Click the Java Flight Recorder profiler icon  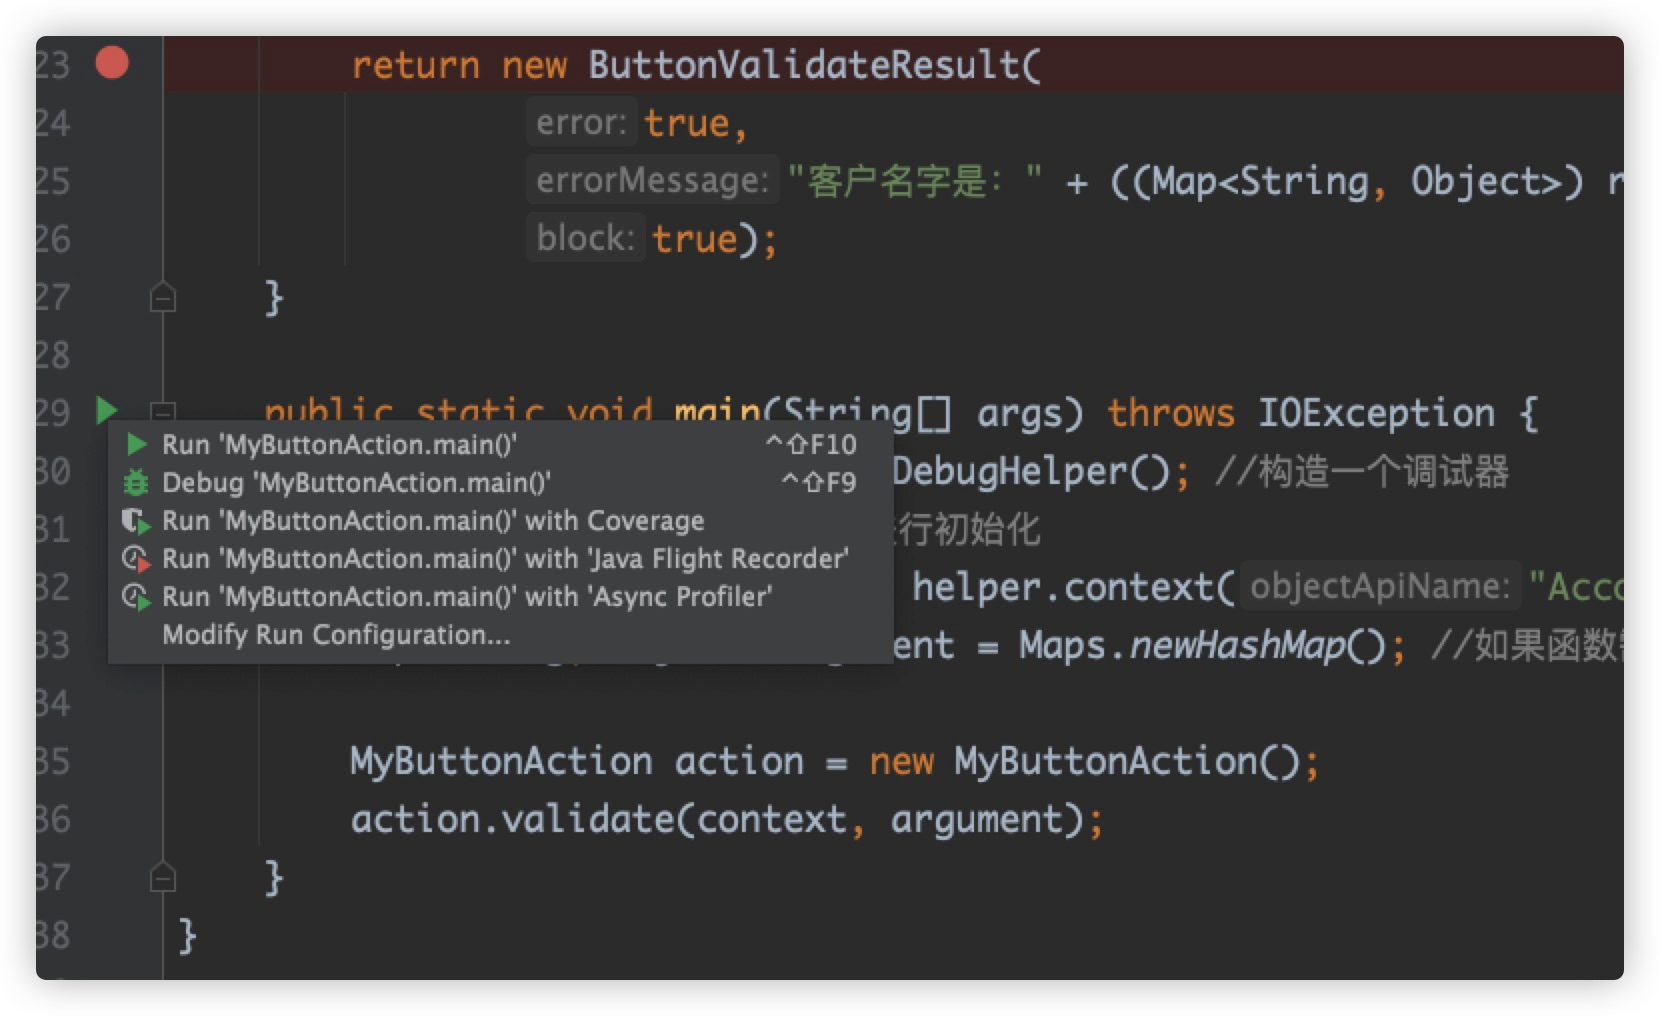click(136, 559)
